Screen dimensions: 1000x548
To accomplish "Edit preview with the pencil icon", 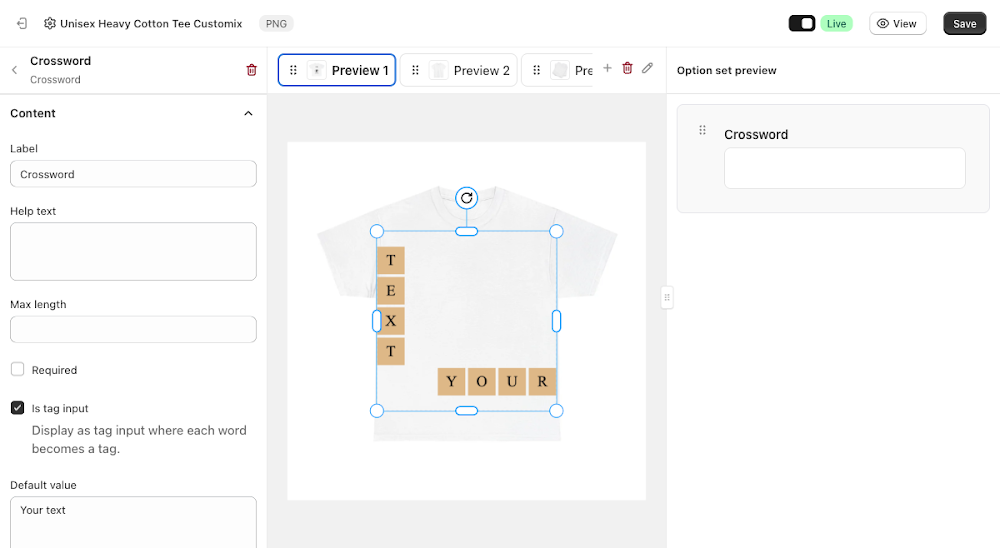I will (x=647, y=68).
